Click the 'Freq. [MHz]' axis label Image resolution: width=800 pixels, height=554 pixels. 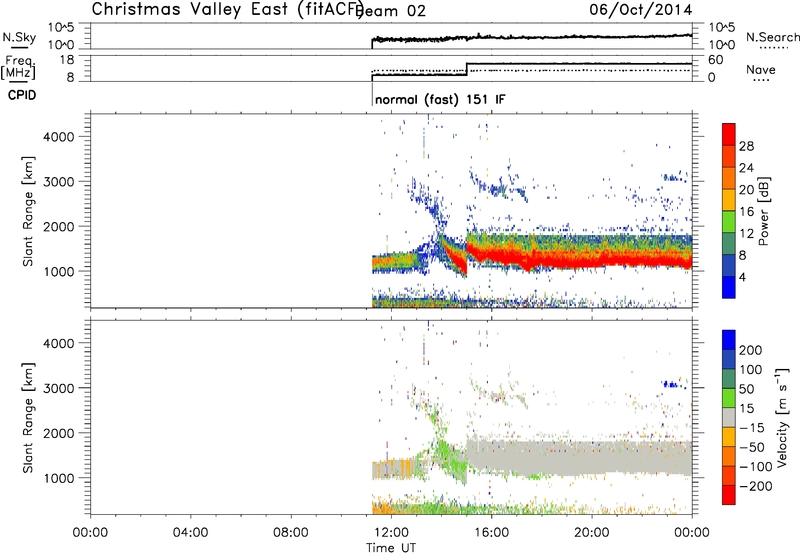point(18,67)
